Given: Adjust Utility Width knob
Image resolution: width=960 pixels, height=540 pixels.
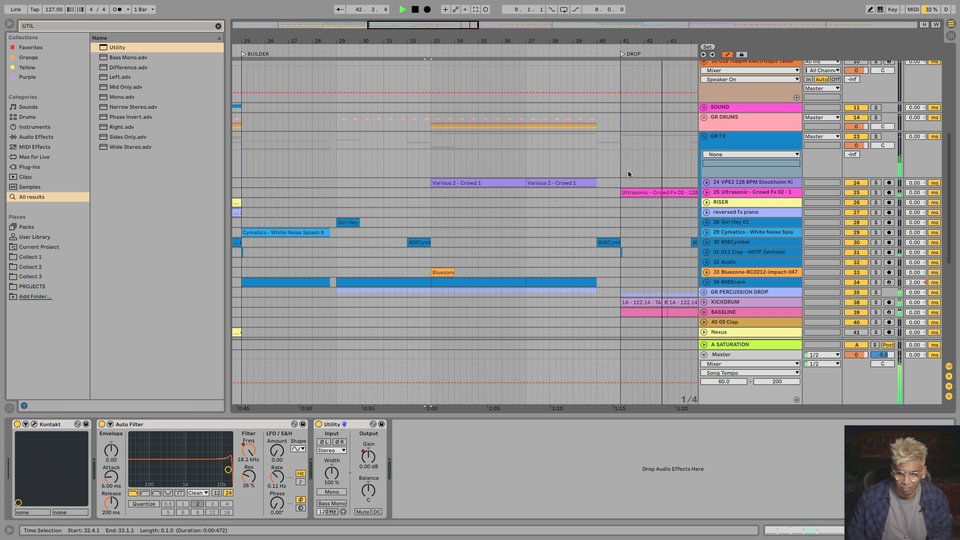Looking at the screenshot, I should pos(331,472).
